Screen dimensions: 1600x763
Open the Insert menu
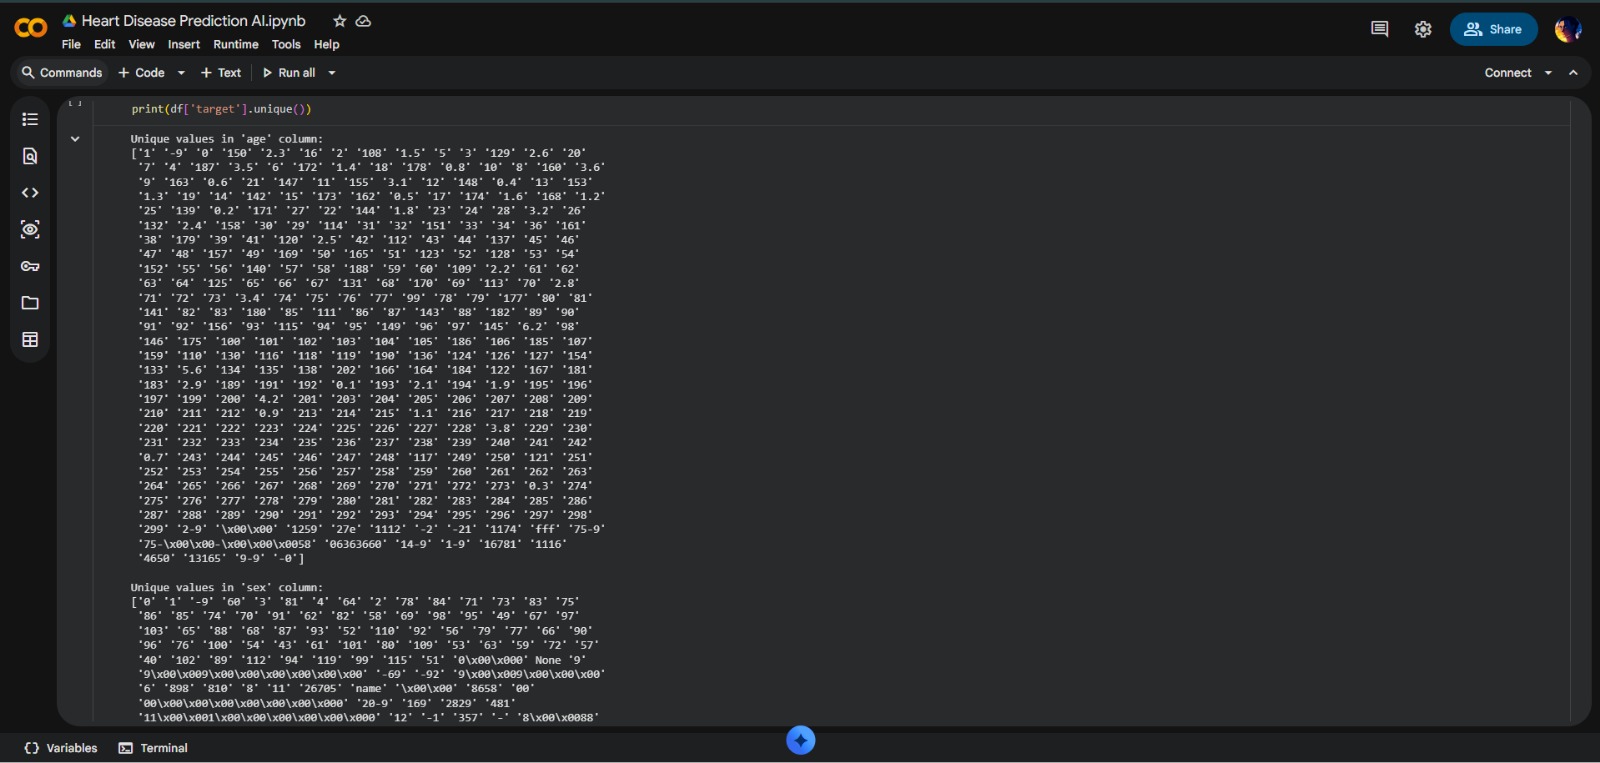click(183, 45)
